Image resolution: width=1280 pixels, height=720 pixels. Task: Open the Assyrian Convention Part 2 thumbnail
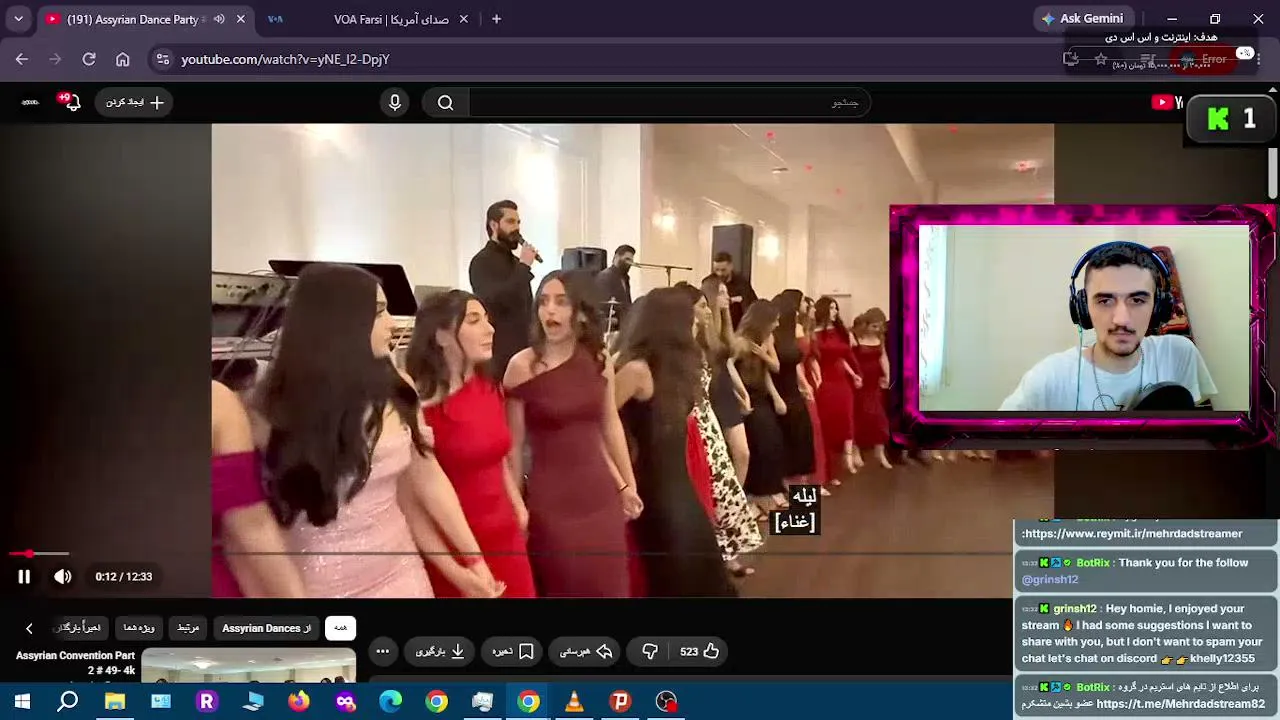249,666
